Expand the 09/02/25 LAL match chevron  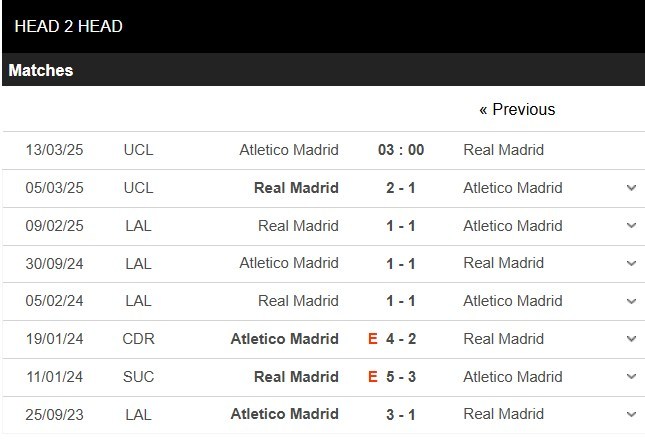coord(631,225)
